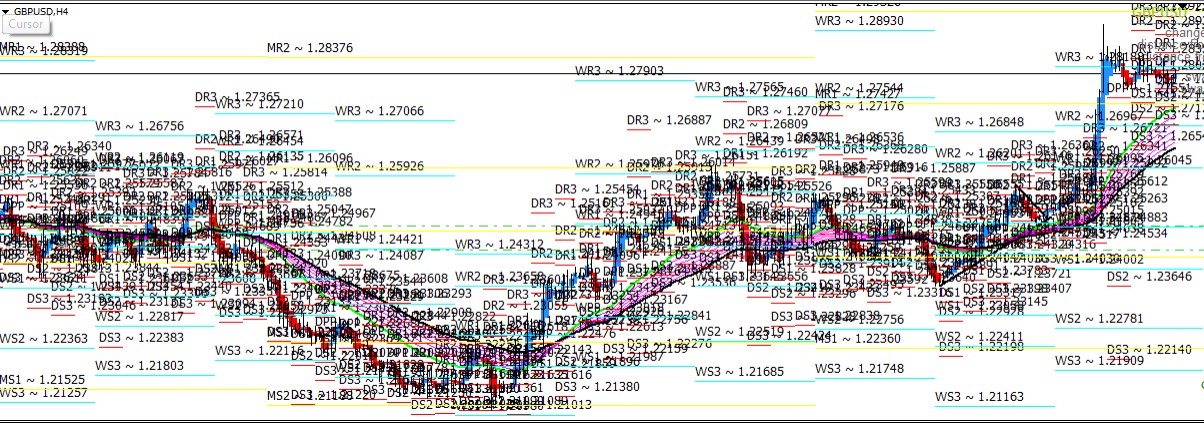The height and width of the screenshot is (426, 1204).
Task: Select the WS3 ~ 1.21748 label
Action: tap(859, 369)
